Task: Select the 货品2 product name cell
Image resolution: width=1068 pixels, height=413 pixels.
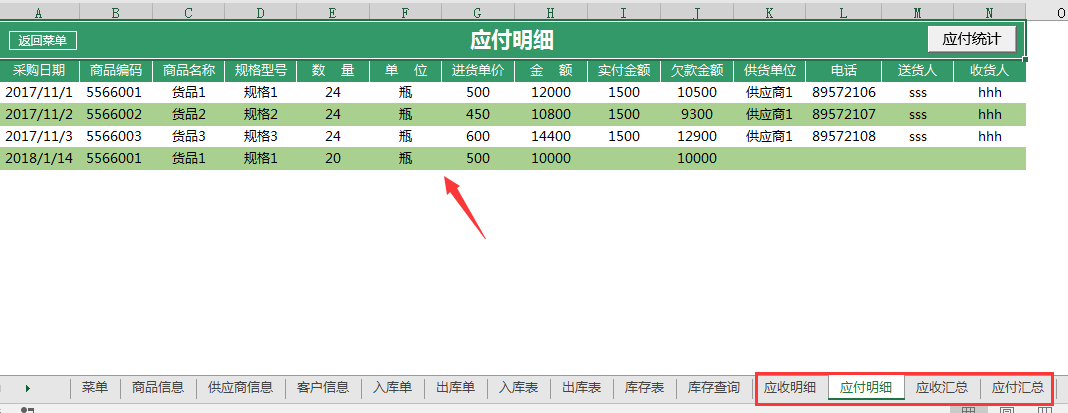Action: coord(188,114)
